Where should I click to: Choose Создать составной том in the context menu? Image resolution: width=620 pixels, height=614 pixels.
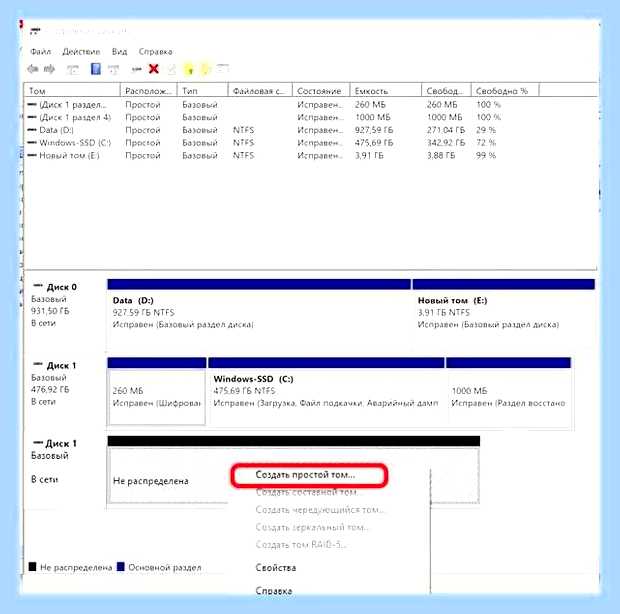[307, 492]
